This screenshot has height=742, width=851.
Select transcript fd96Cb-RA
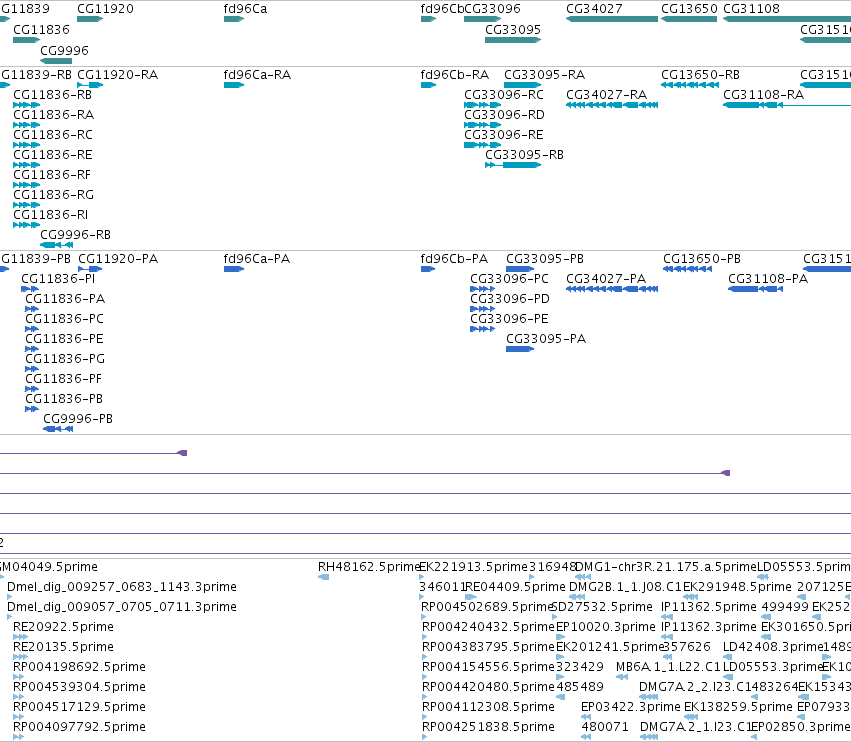(x=429, y=85)
